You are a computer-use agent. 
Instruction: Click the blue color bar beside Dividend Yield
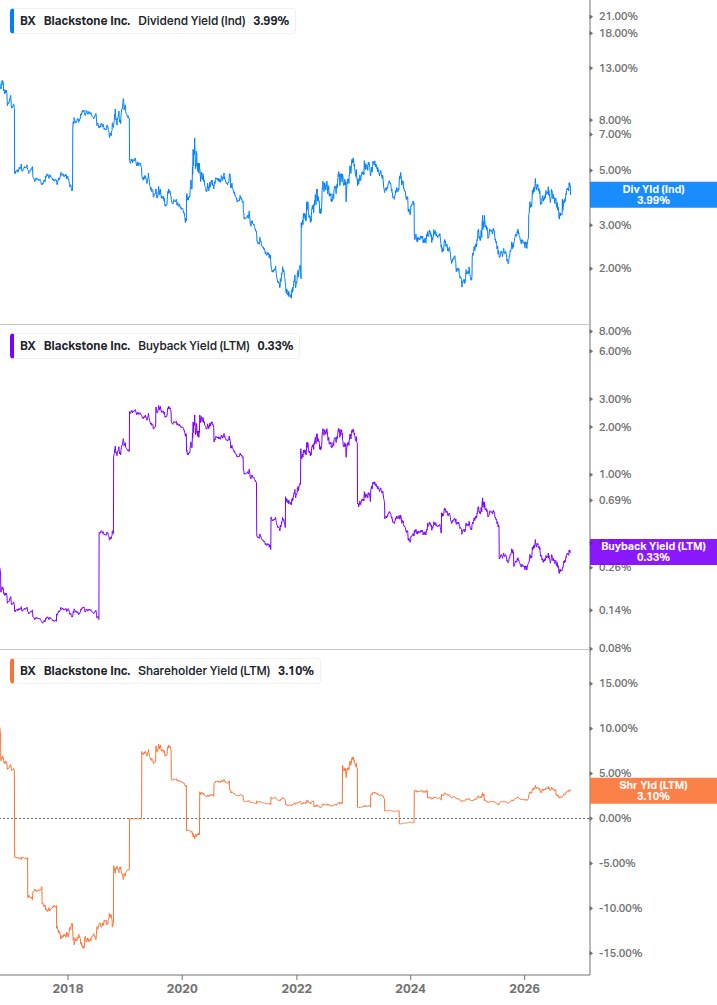click(12, 21)
